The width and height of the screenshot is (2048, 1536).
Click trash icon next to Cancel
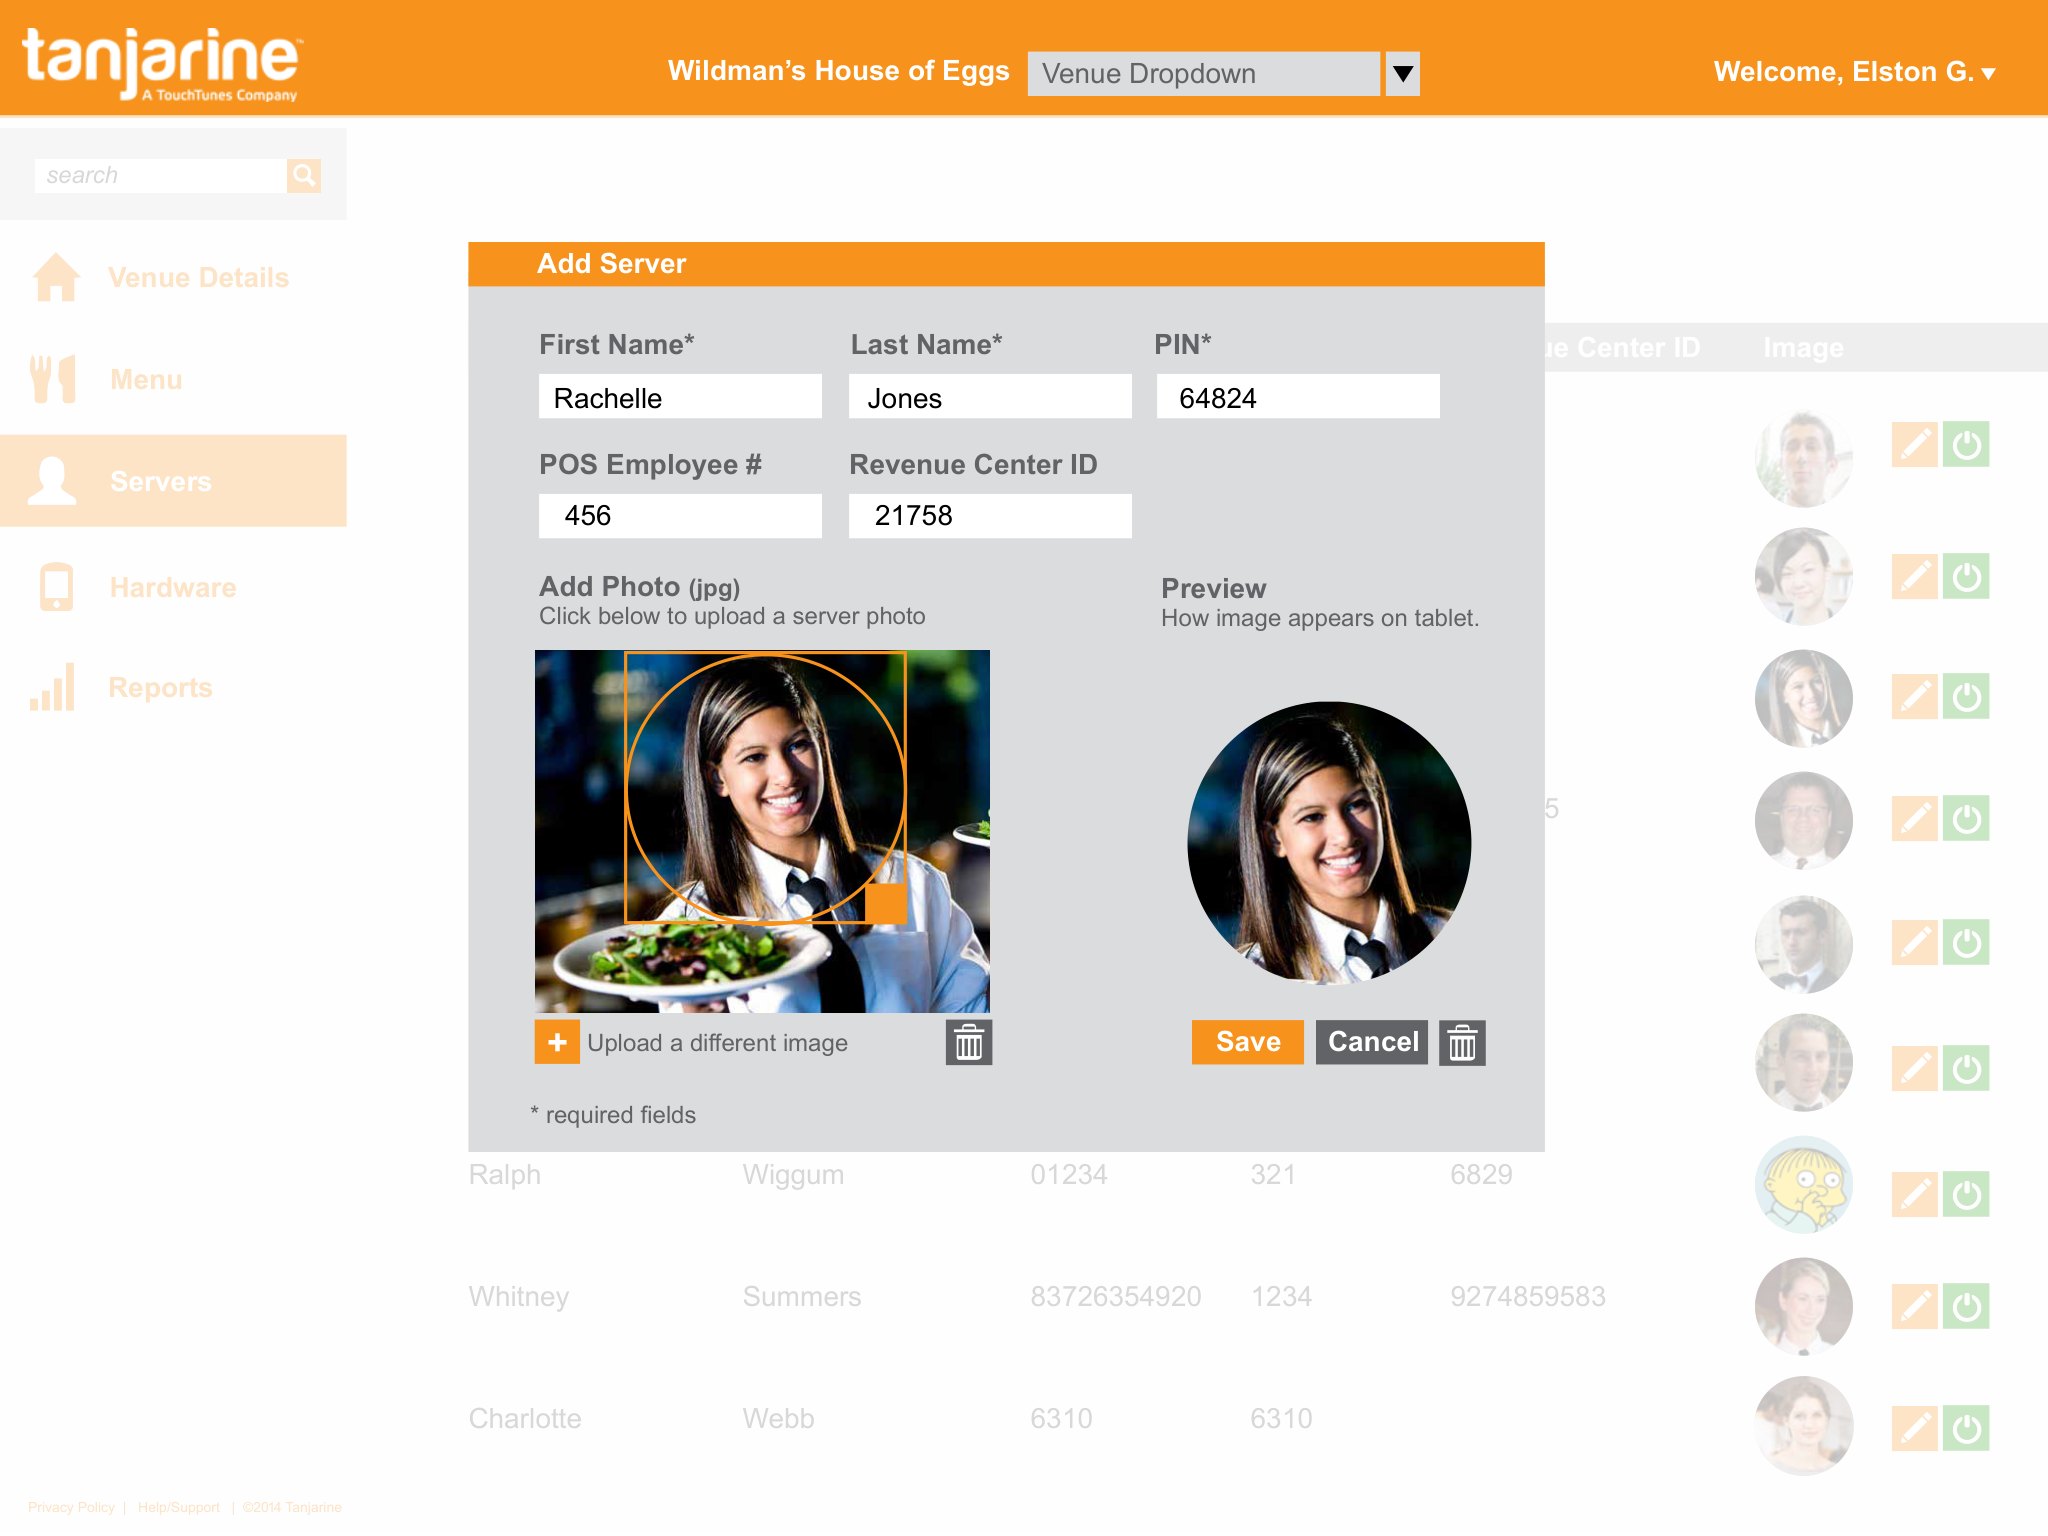tap(1462, 1042)
